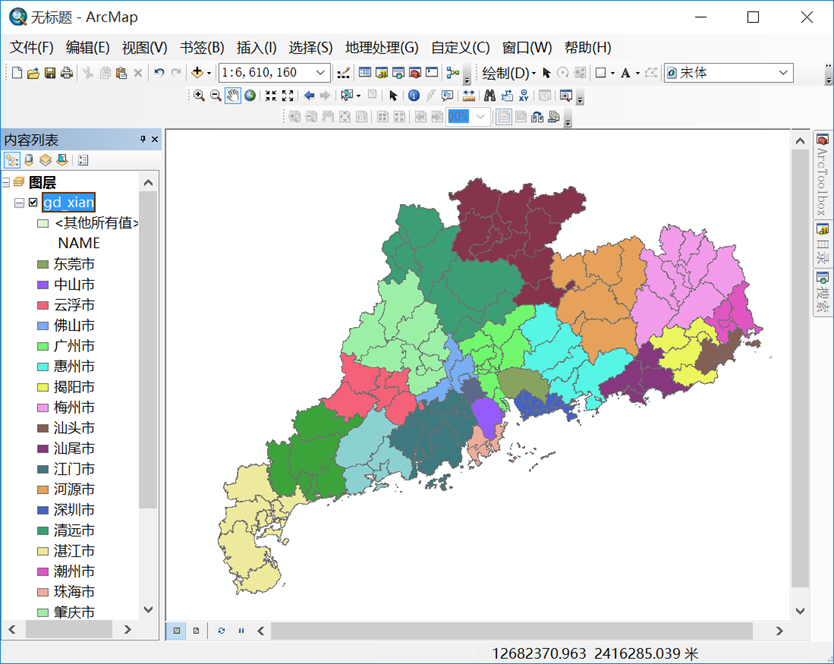Click the 广州市 green color swatch
Image resolution: width=834 pixels, height=664 pixels.
point(43,346)
